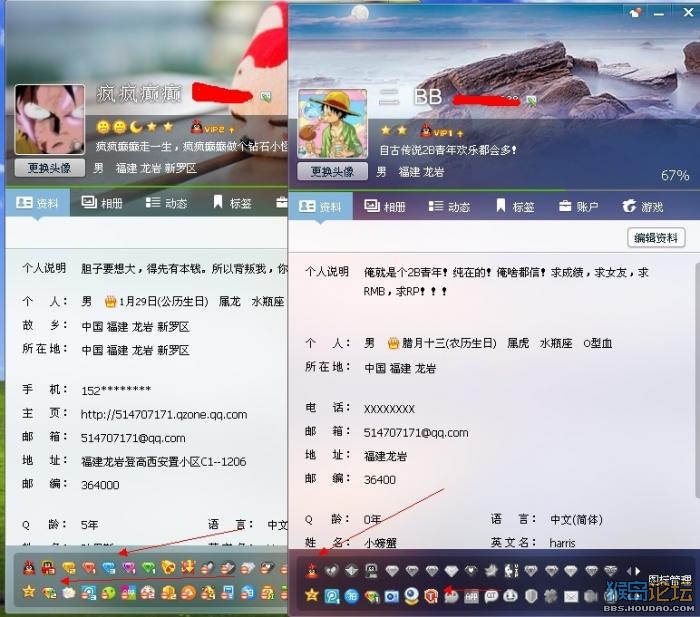Viewport: 700px width, 617px height.
Task: Click the gray four-leaf clover icon
Action: [x=551, y=596]
